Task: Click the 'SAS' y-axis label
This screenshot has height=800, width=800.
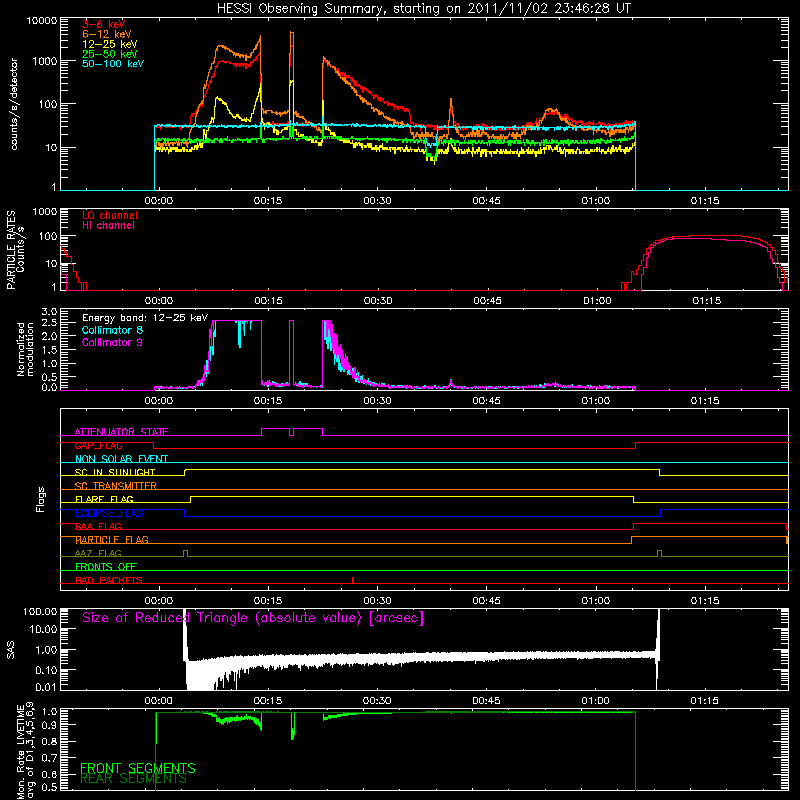Action: pyautogui.click(x=11, y=650)
